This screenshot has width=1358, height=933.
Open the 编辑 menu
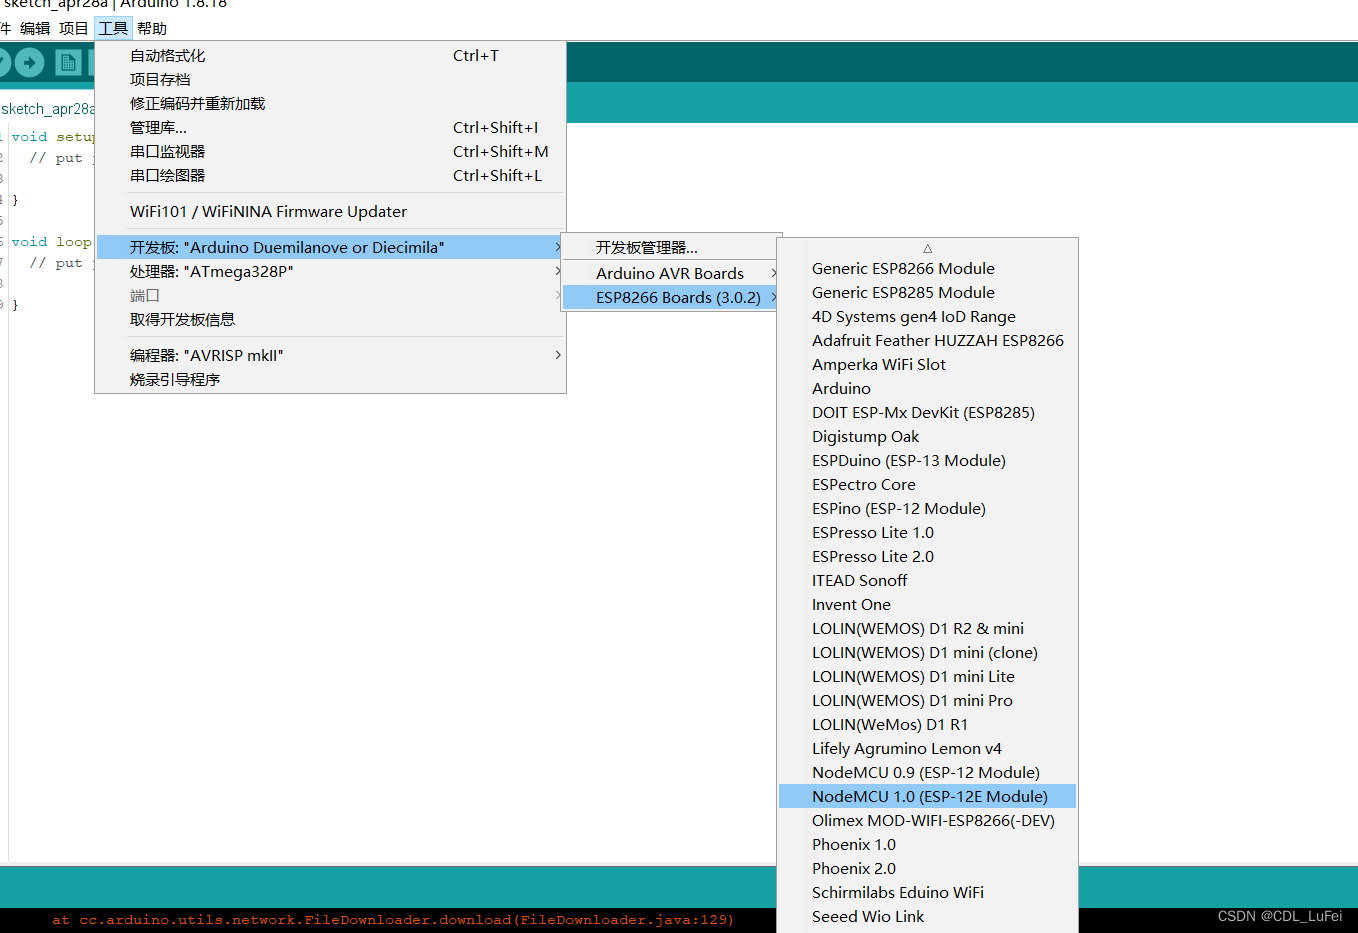pos(35,28)
